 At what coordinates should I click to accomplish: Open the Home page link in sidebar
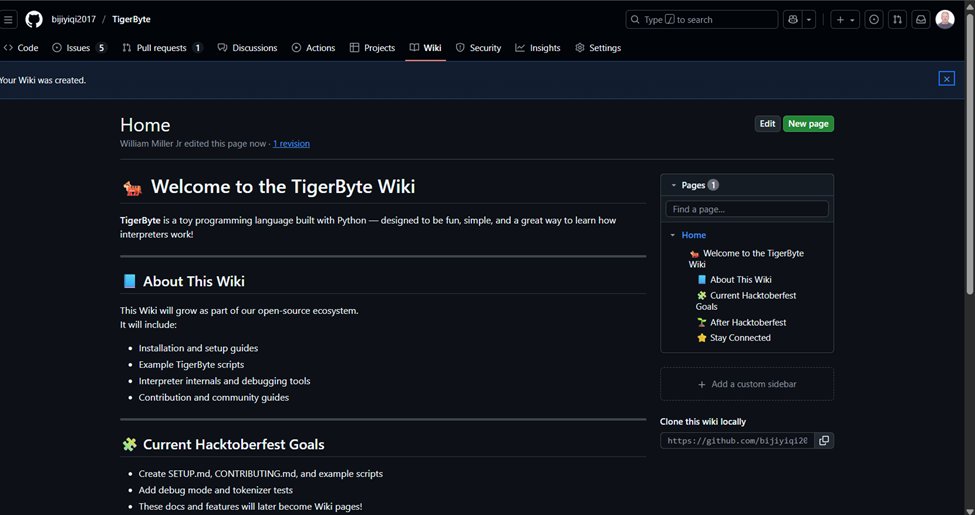[693, 235]
